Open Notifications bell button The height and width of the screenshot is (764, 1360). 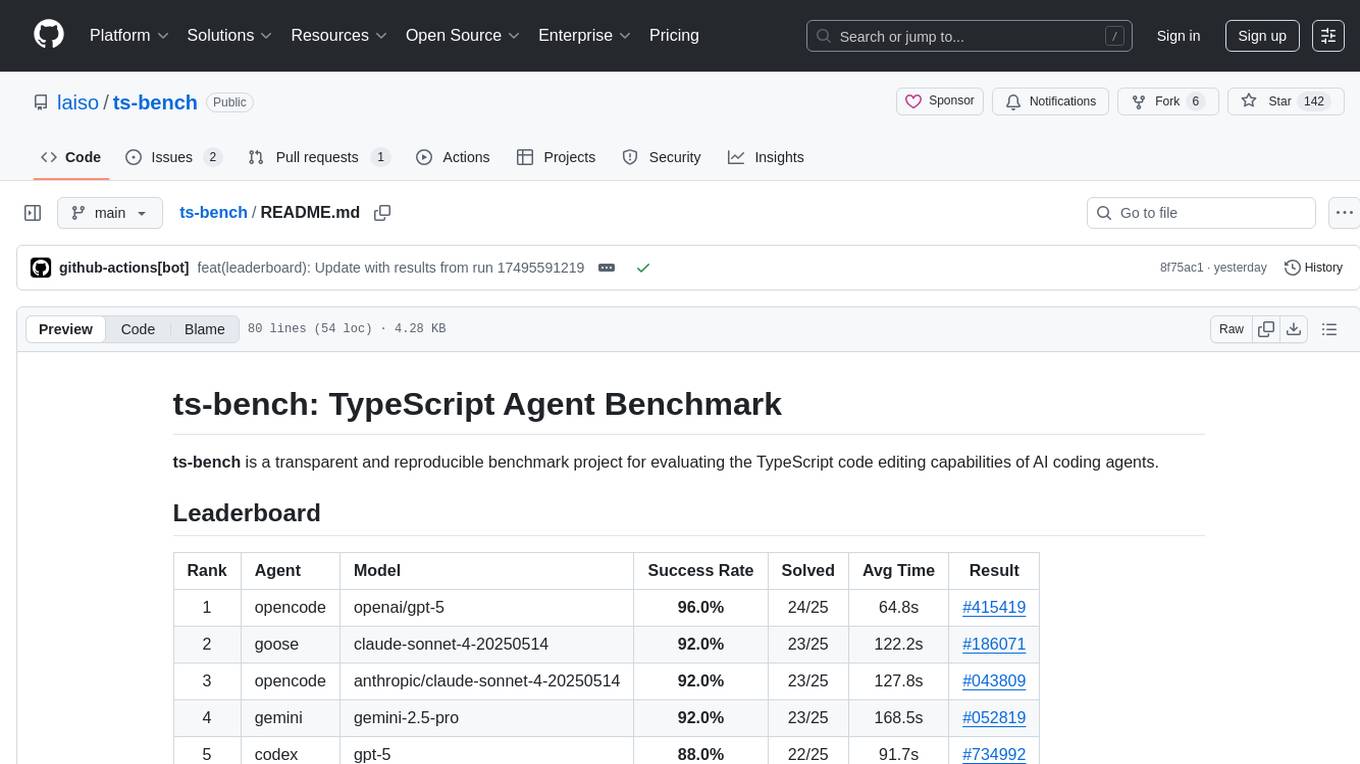(x=1051, y=101)
